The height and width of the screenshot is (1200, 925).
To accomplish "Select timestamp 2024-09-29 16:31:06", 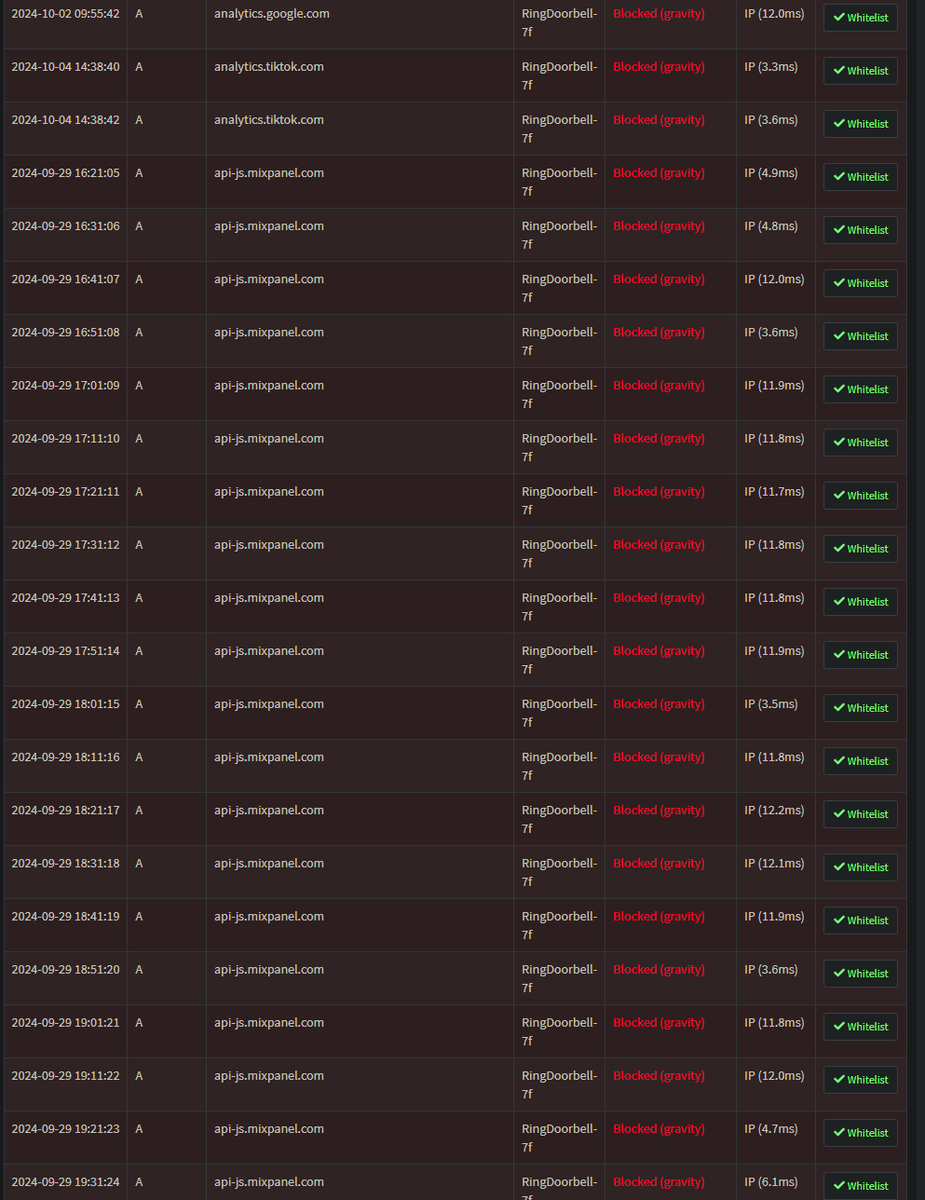I will [x=65, y=226].
